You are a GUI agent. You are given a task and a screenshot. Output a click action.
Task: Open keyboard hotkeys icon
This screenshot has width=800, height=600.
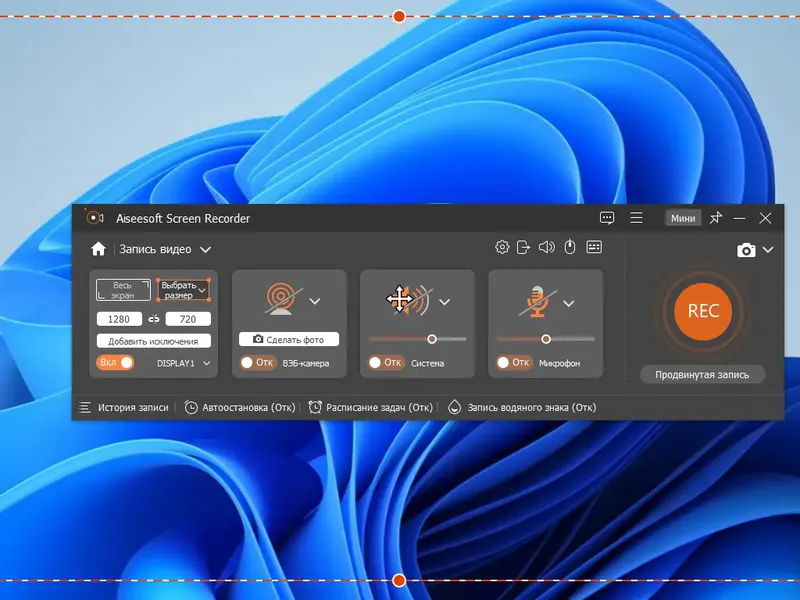(x=594, y=247)
